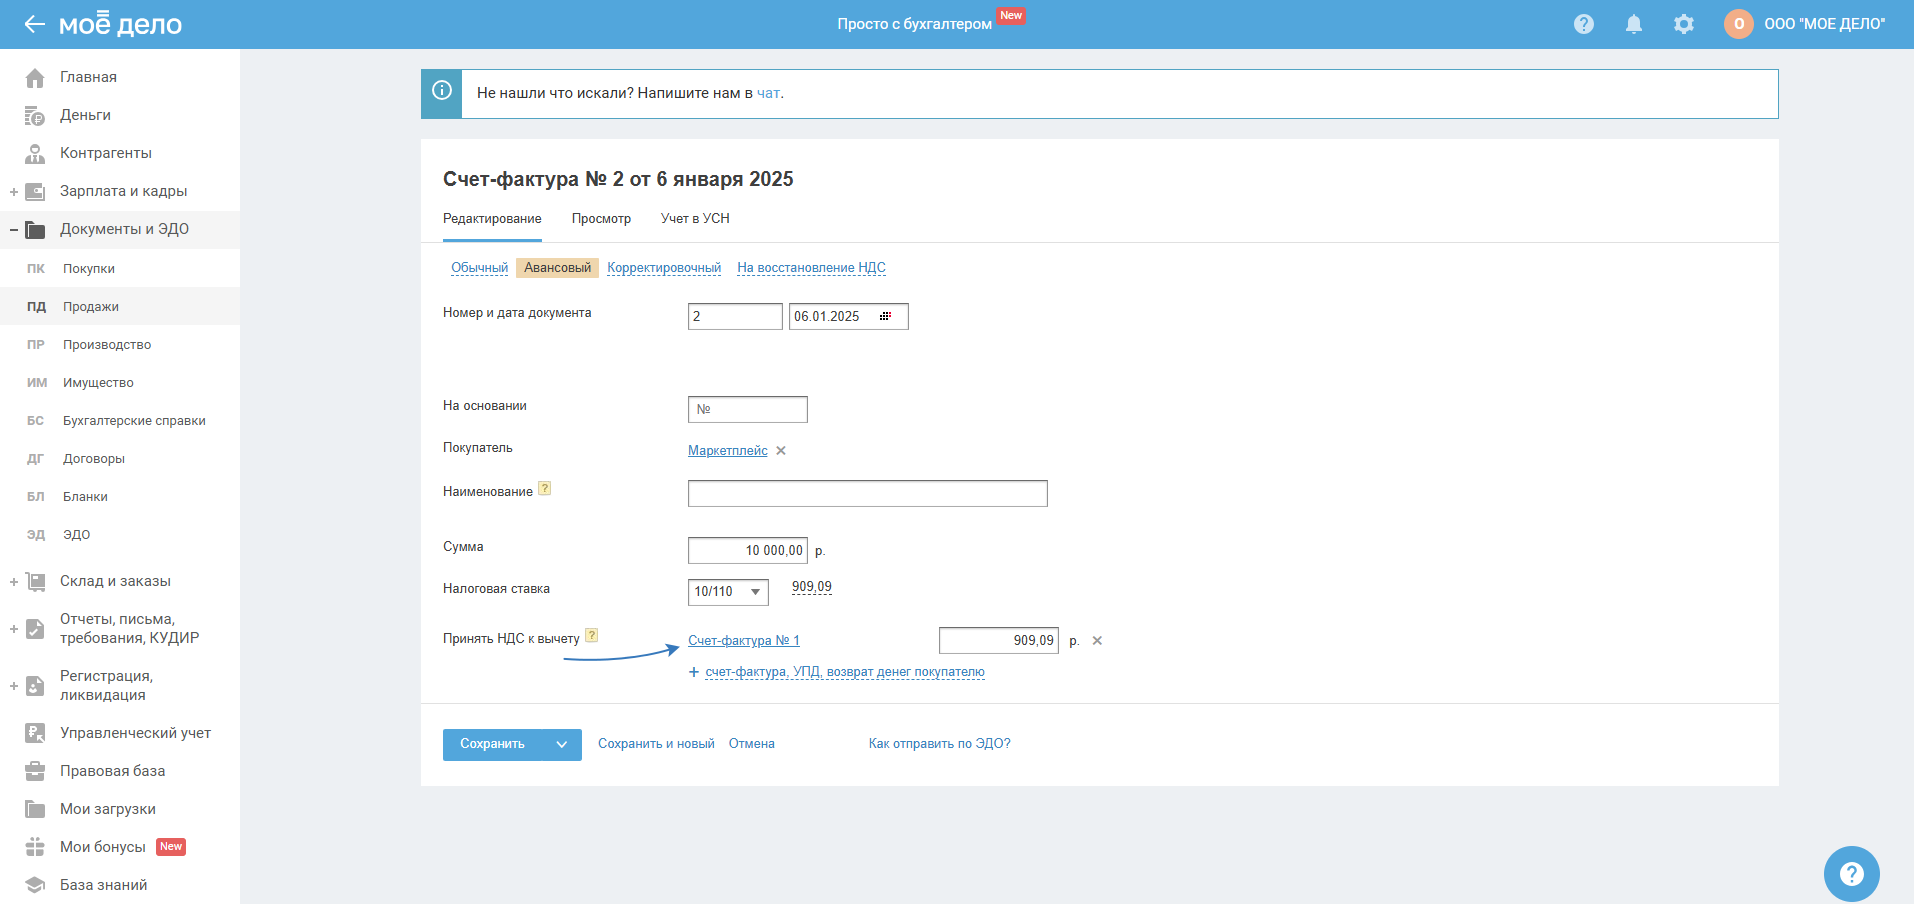Click the База знаний graduation cap icon
Viewport: 1914px width, 904px height.
coord(35,885)
